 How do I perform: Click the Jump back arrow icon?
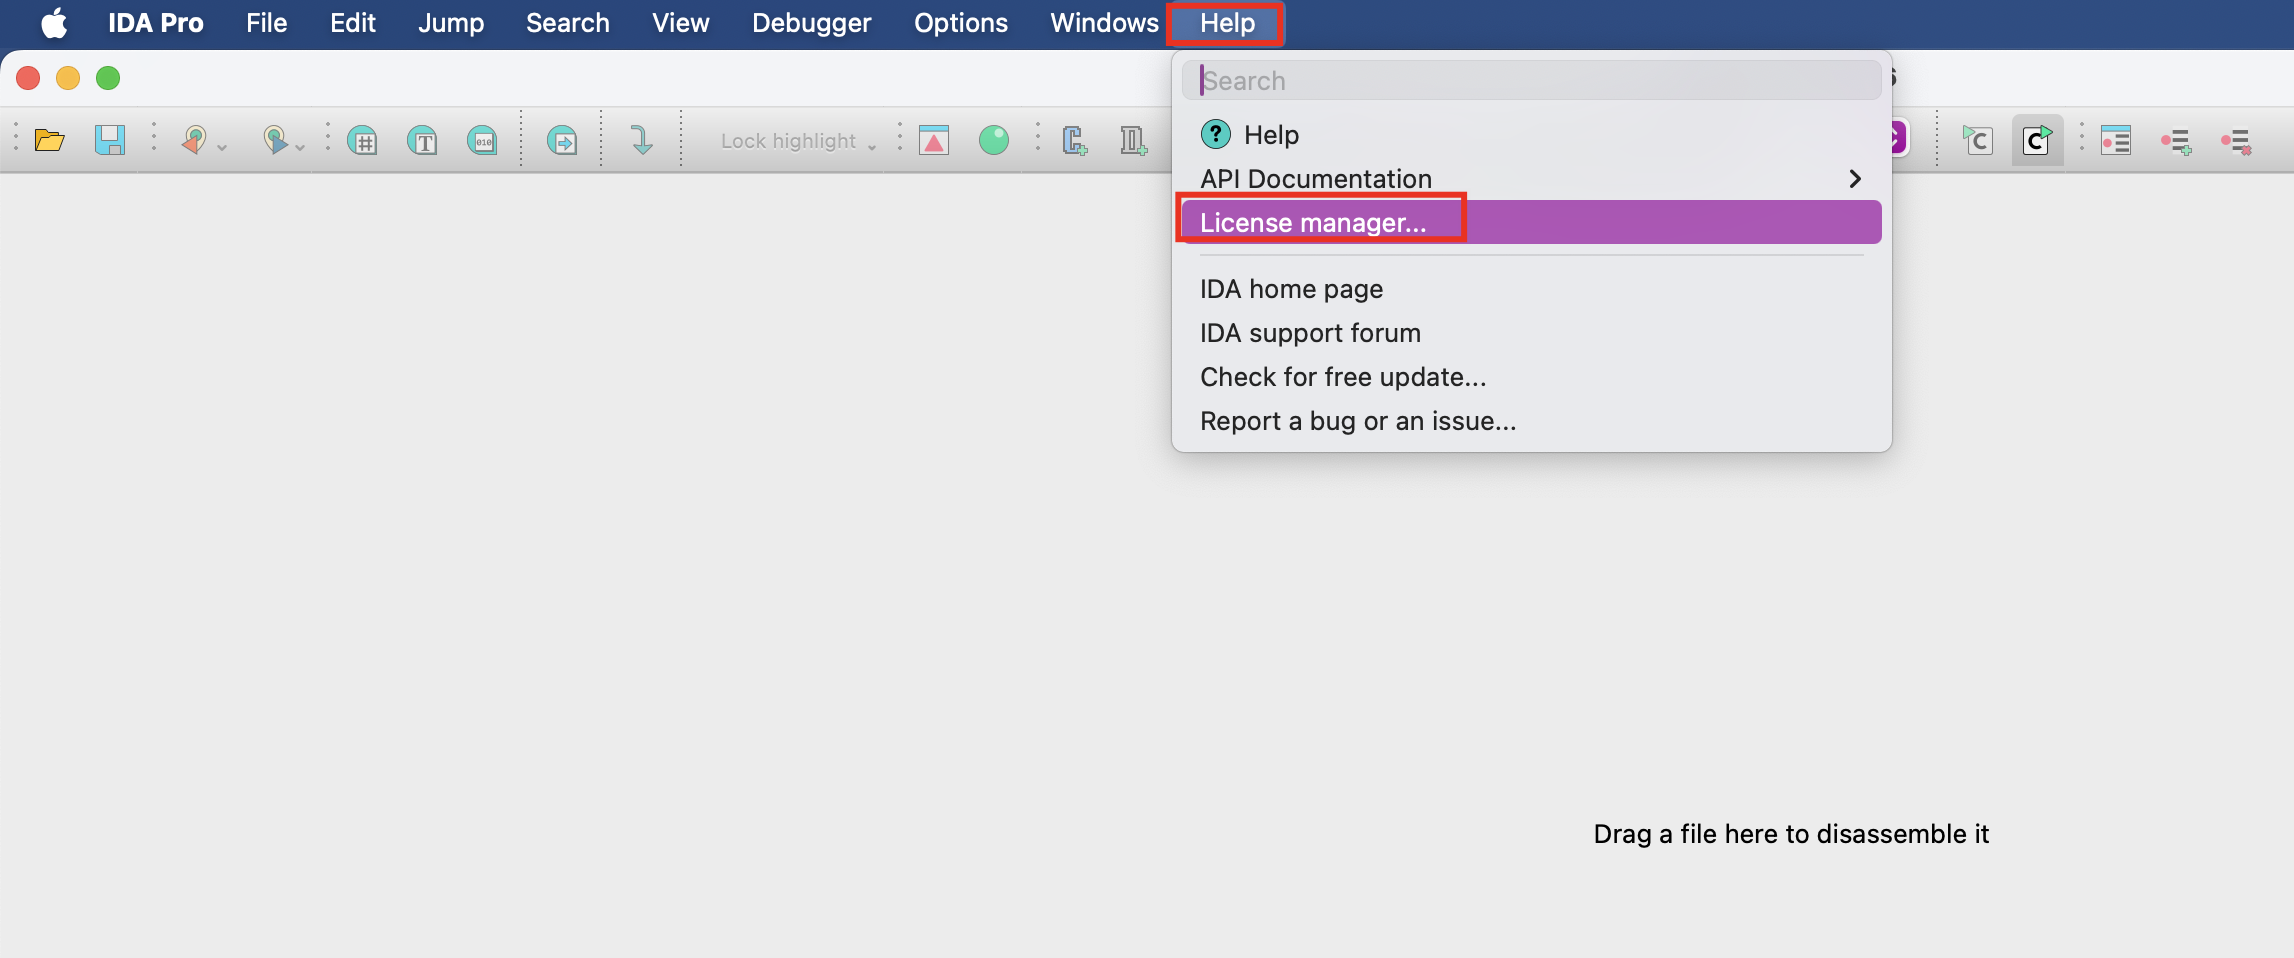[x=194, y=140]
